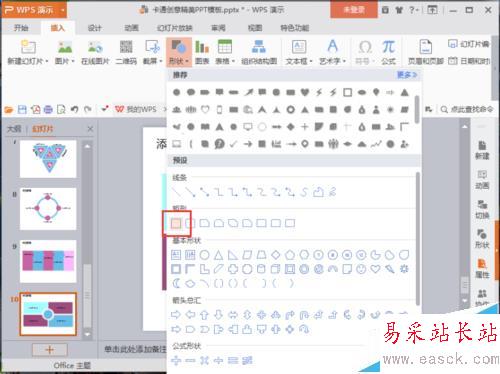The height and width of the screenshot is (374, 500).
Task: Click 新建 in the right sidebar
Action: [482, 150]
